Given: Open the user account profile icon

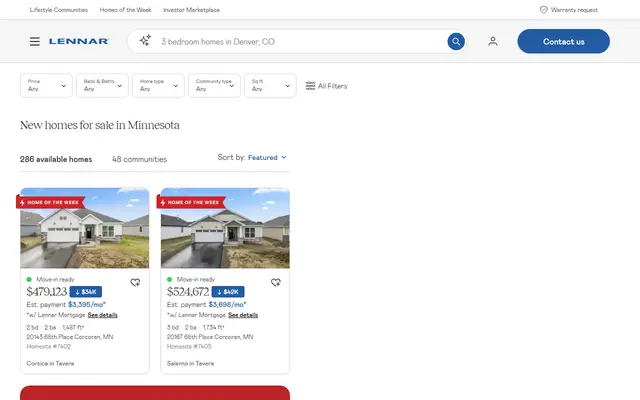Looking at the screenshot, I should point(493,41).
